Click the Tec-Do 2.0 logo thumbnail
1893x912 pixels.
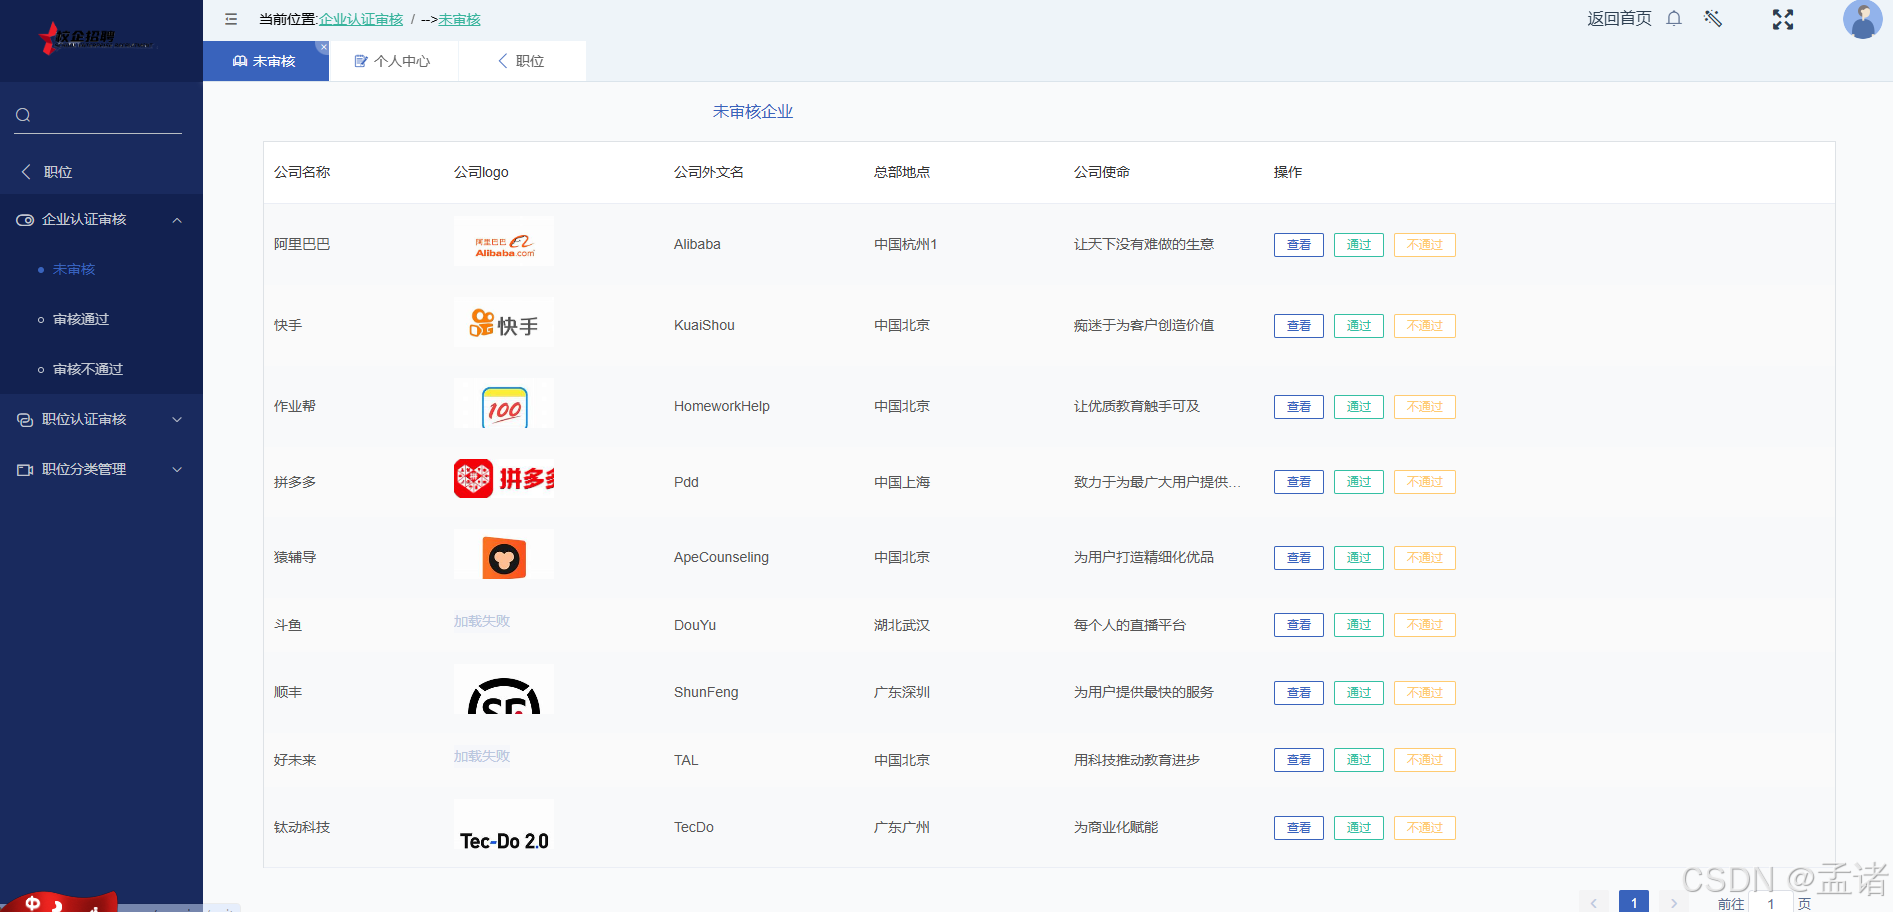pyautogui.click(x=504, y=826)
